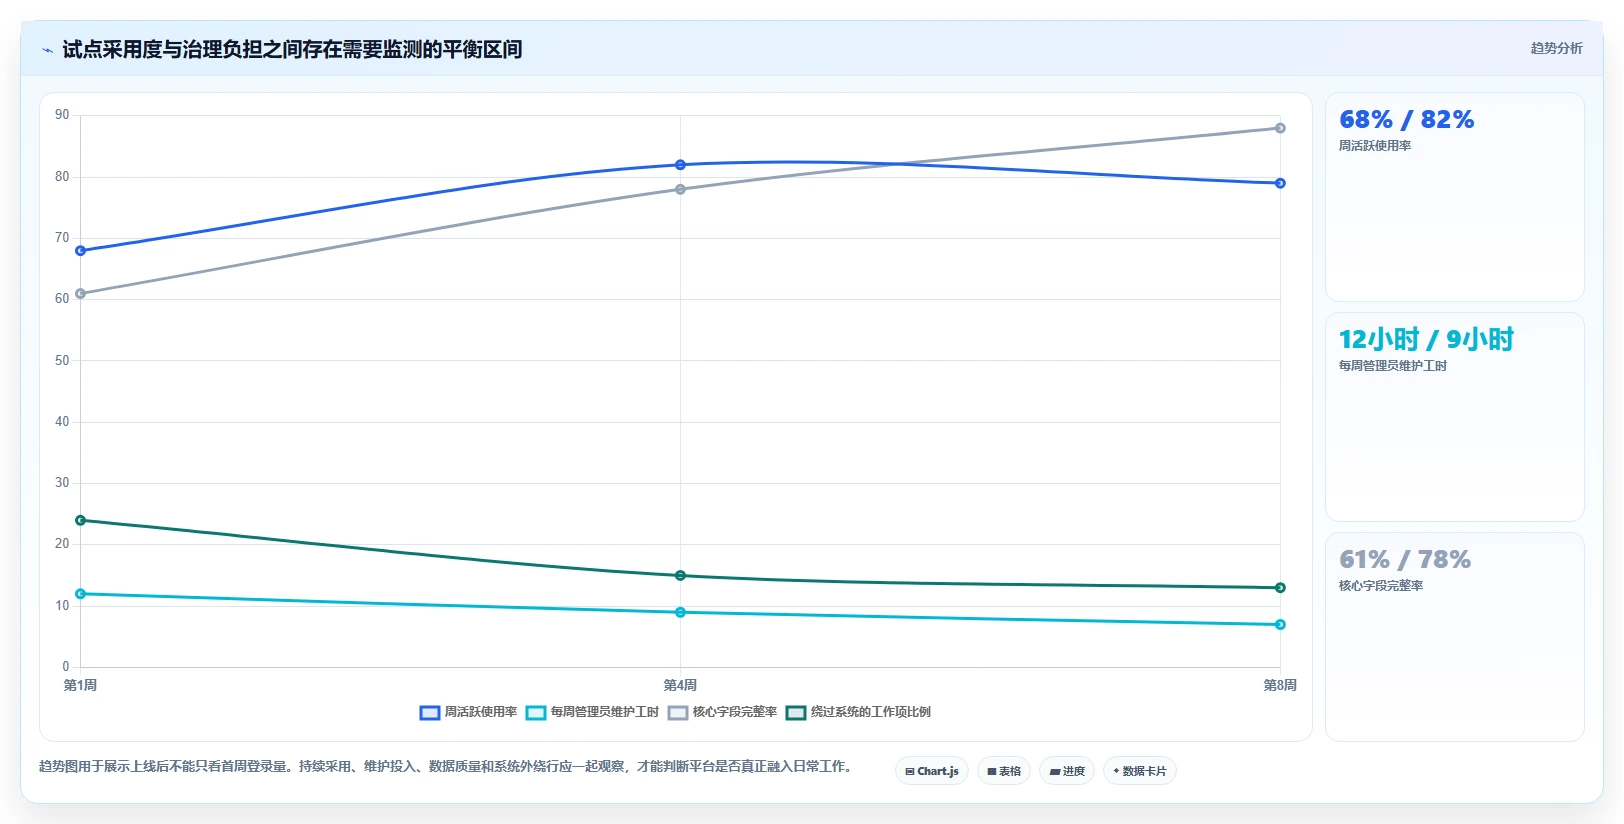Click the 周活跃使用率 legend label
Viewport: 1624px width, 824px height.
pyautogui.click(x=481, y=712)
